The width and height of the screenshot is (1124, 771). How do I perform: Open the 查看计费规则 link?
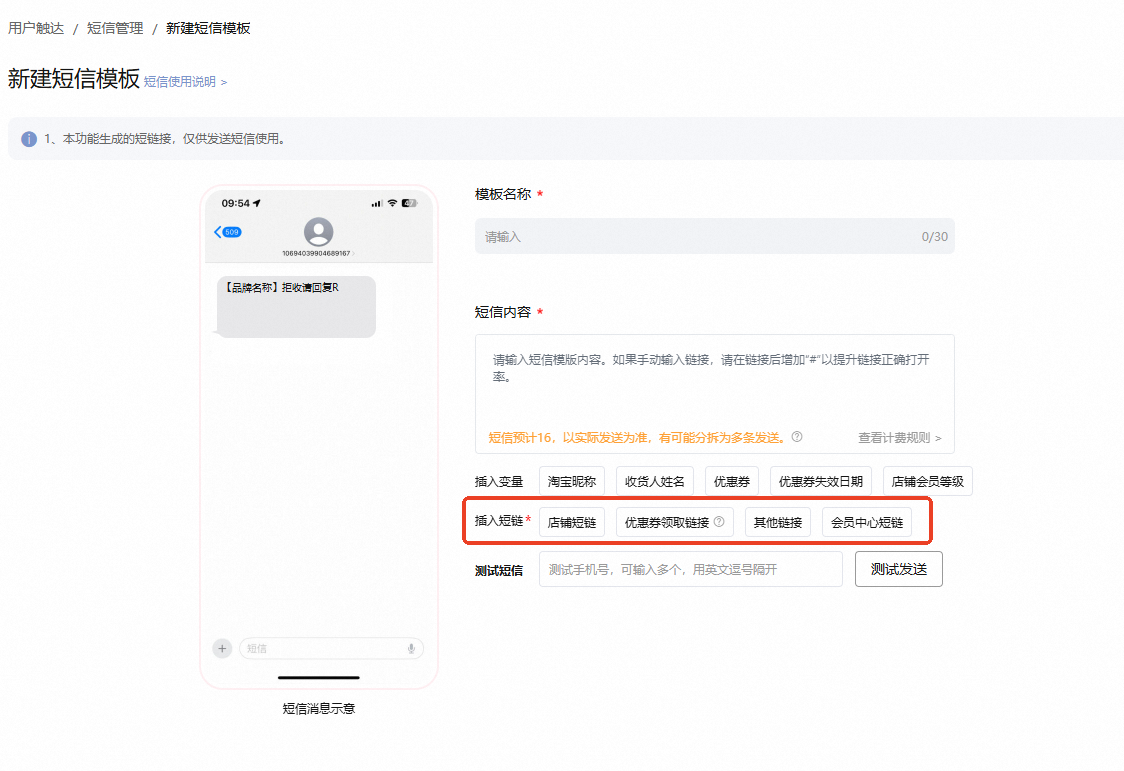coord(900,438)
